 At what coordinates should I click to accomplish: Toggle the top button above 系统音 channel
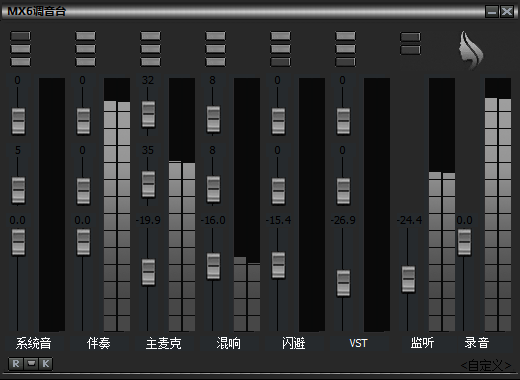point(20,36)
